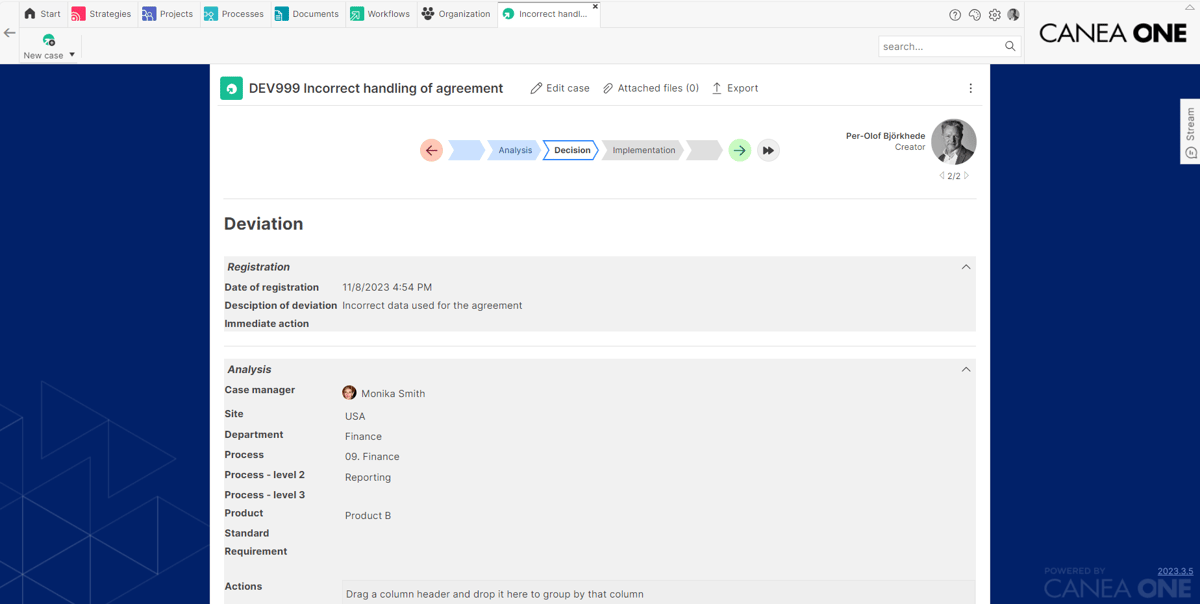This screenshot has width=1200, height=604.
Task: Open the user profile avatar in top bar
Action: click(1013, 15)
